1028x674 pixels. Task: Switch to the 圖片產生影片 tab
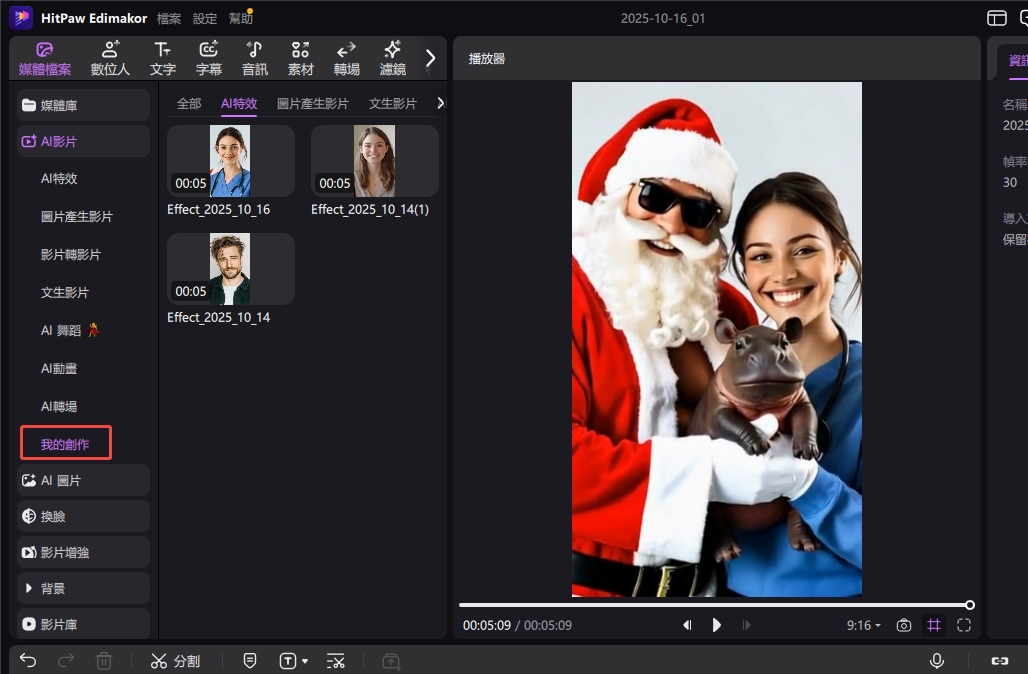pyautogui.click(x=313, y=103)
